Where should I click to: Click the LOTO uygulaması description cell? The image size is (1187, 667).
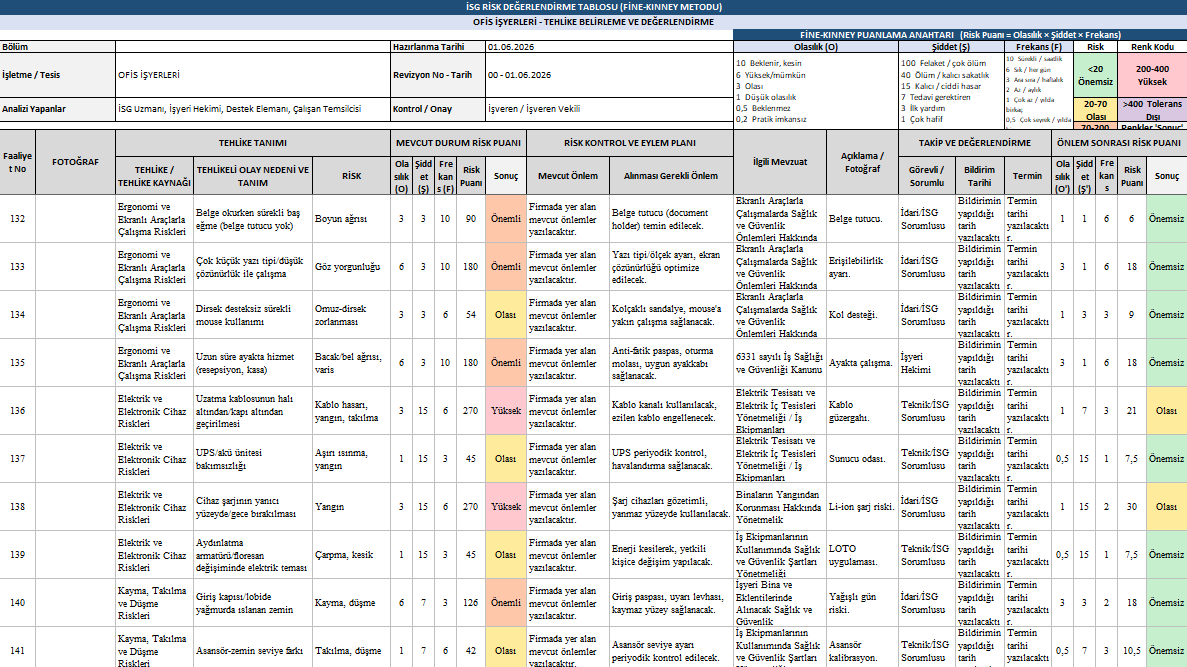pos(862,555)
